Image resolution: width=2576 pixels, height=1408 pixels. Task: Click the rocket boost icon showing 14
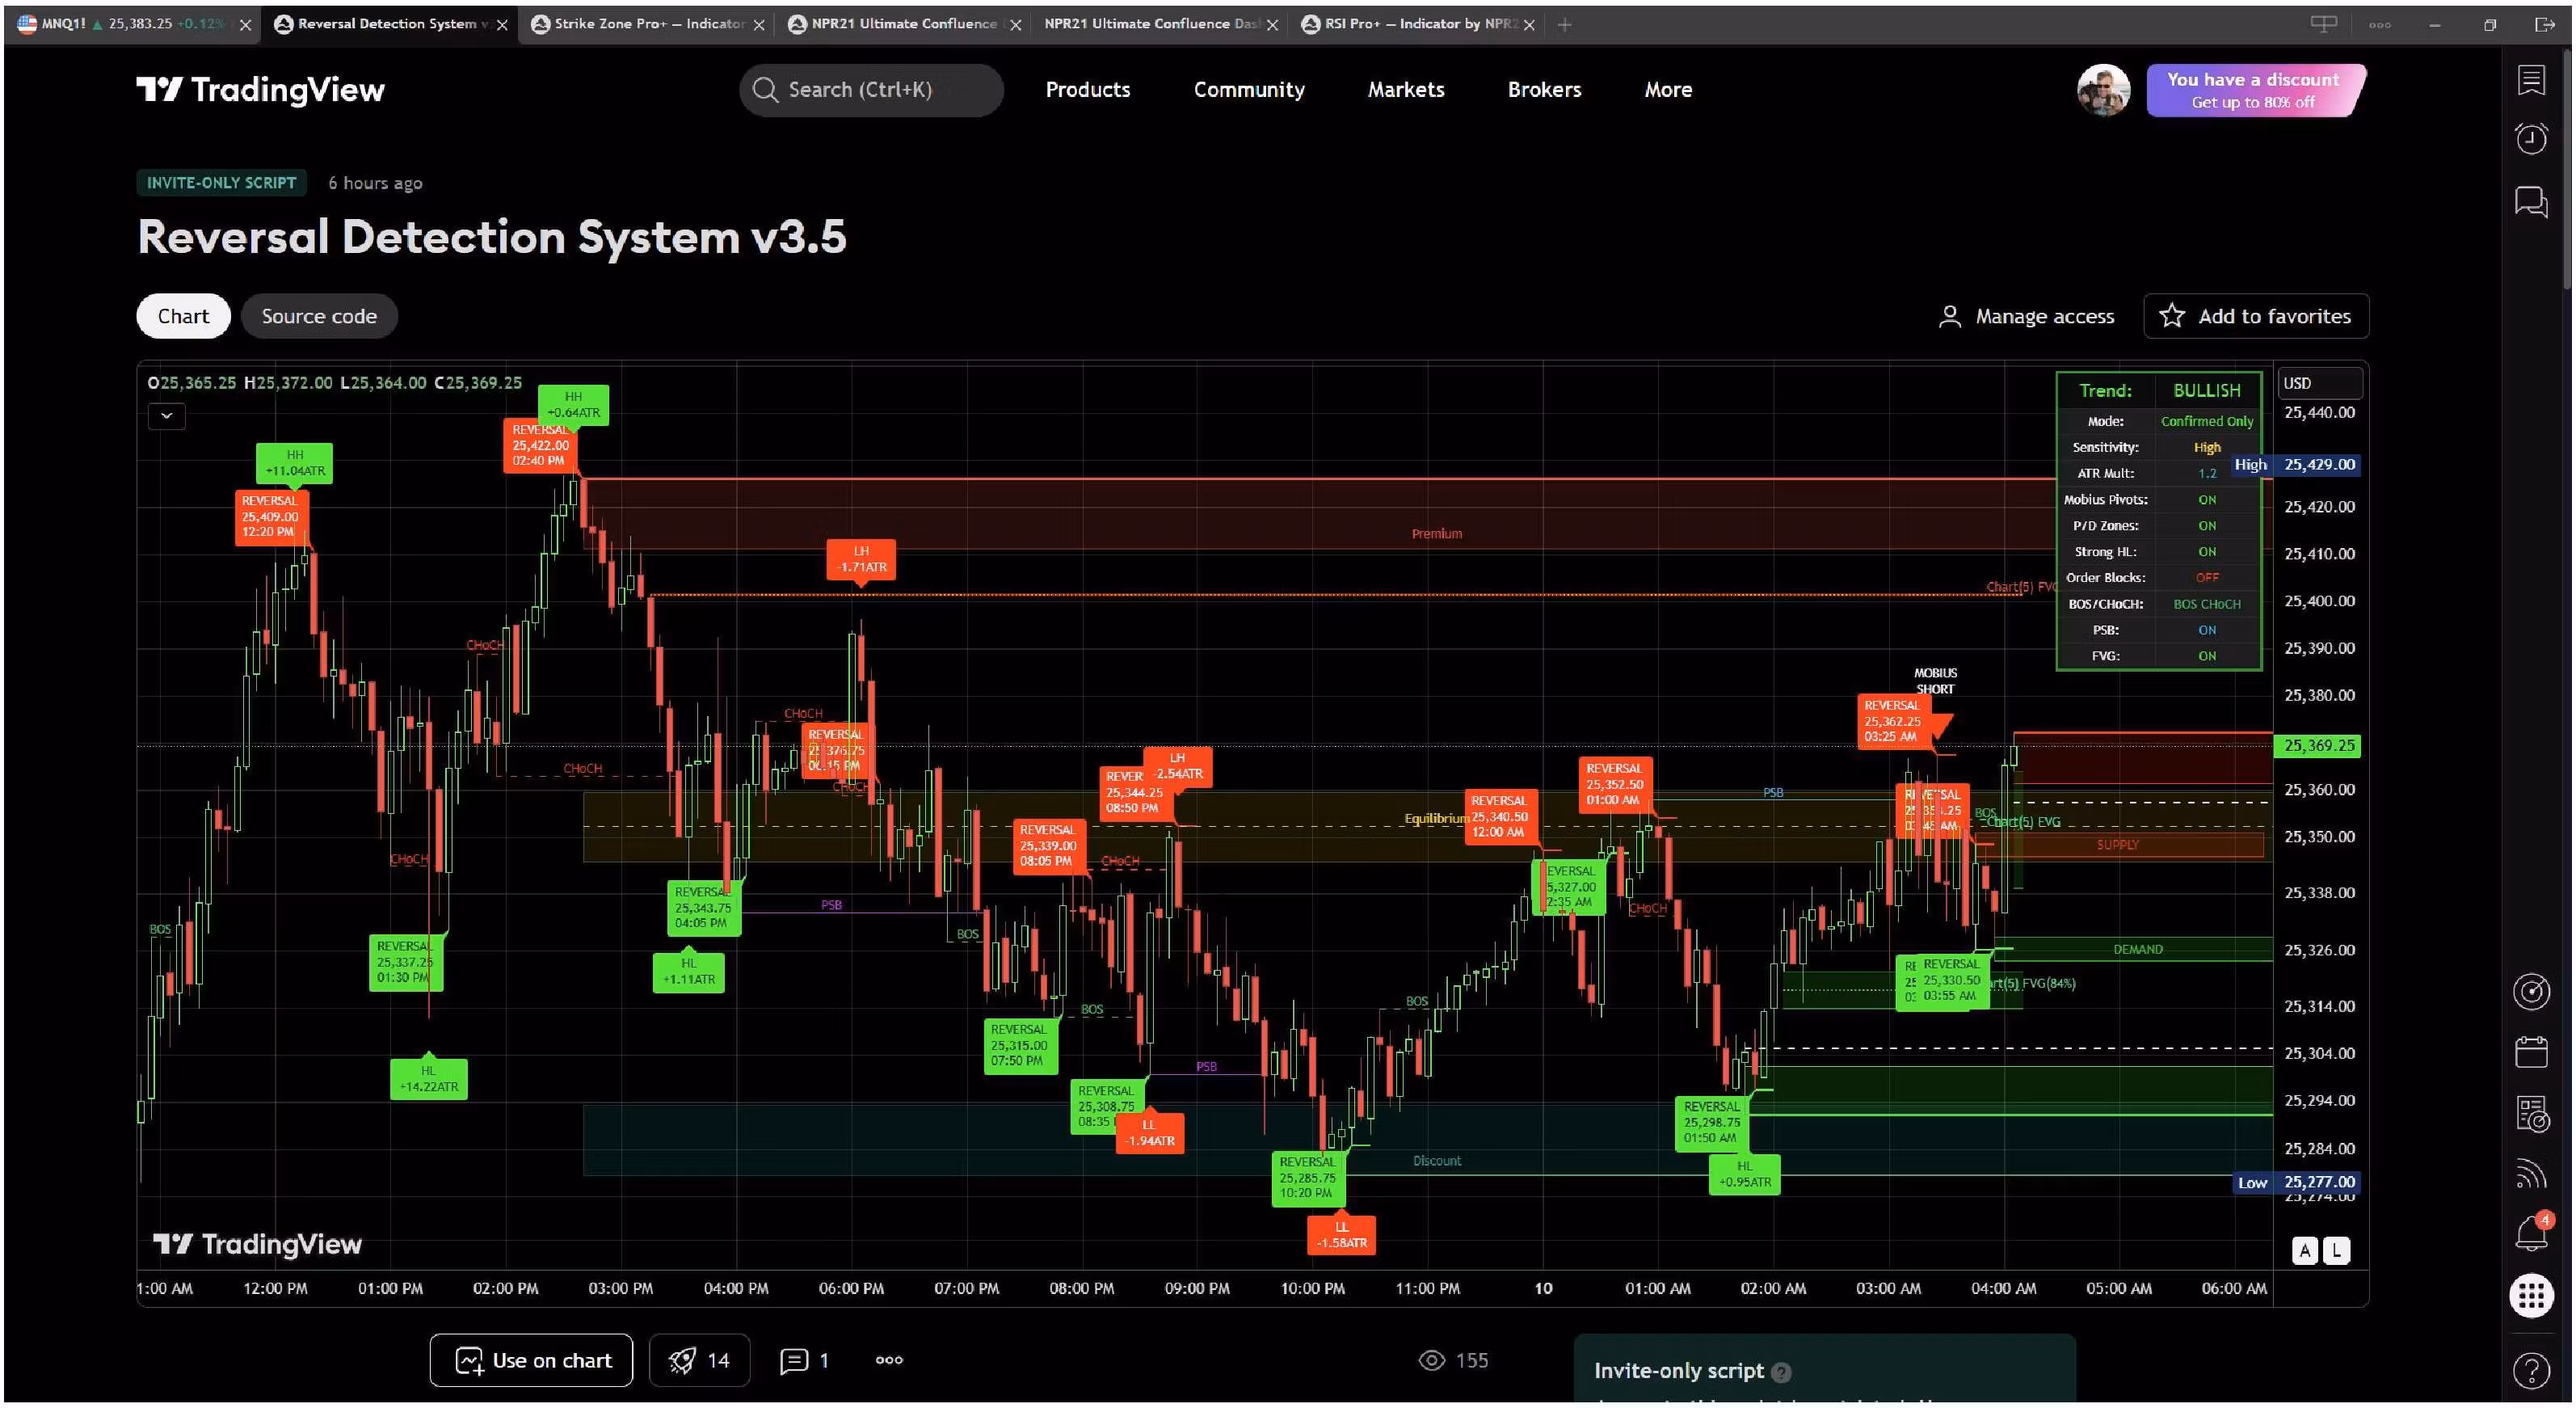pyautogui.click(x=699, y=1360)
